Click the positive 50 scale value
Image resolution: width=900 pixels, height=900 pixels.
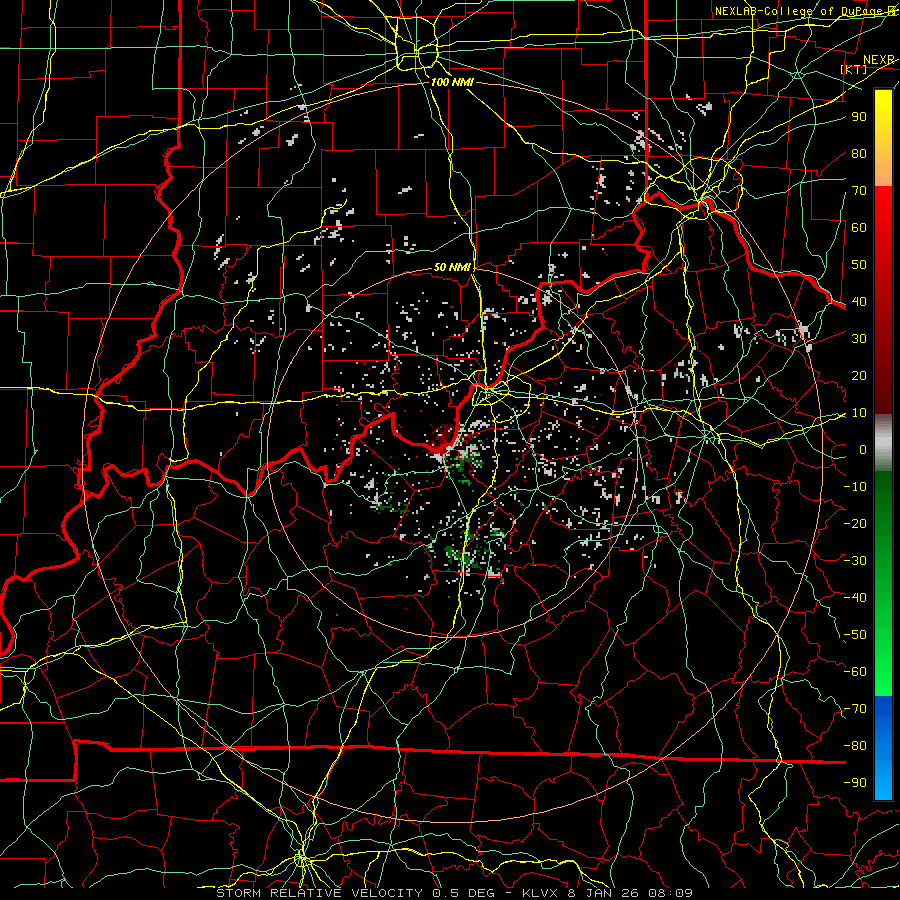(x=859, y=265)
